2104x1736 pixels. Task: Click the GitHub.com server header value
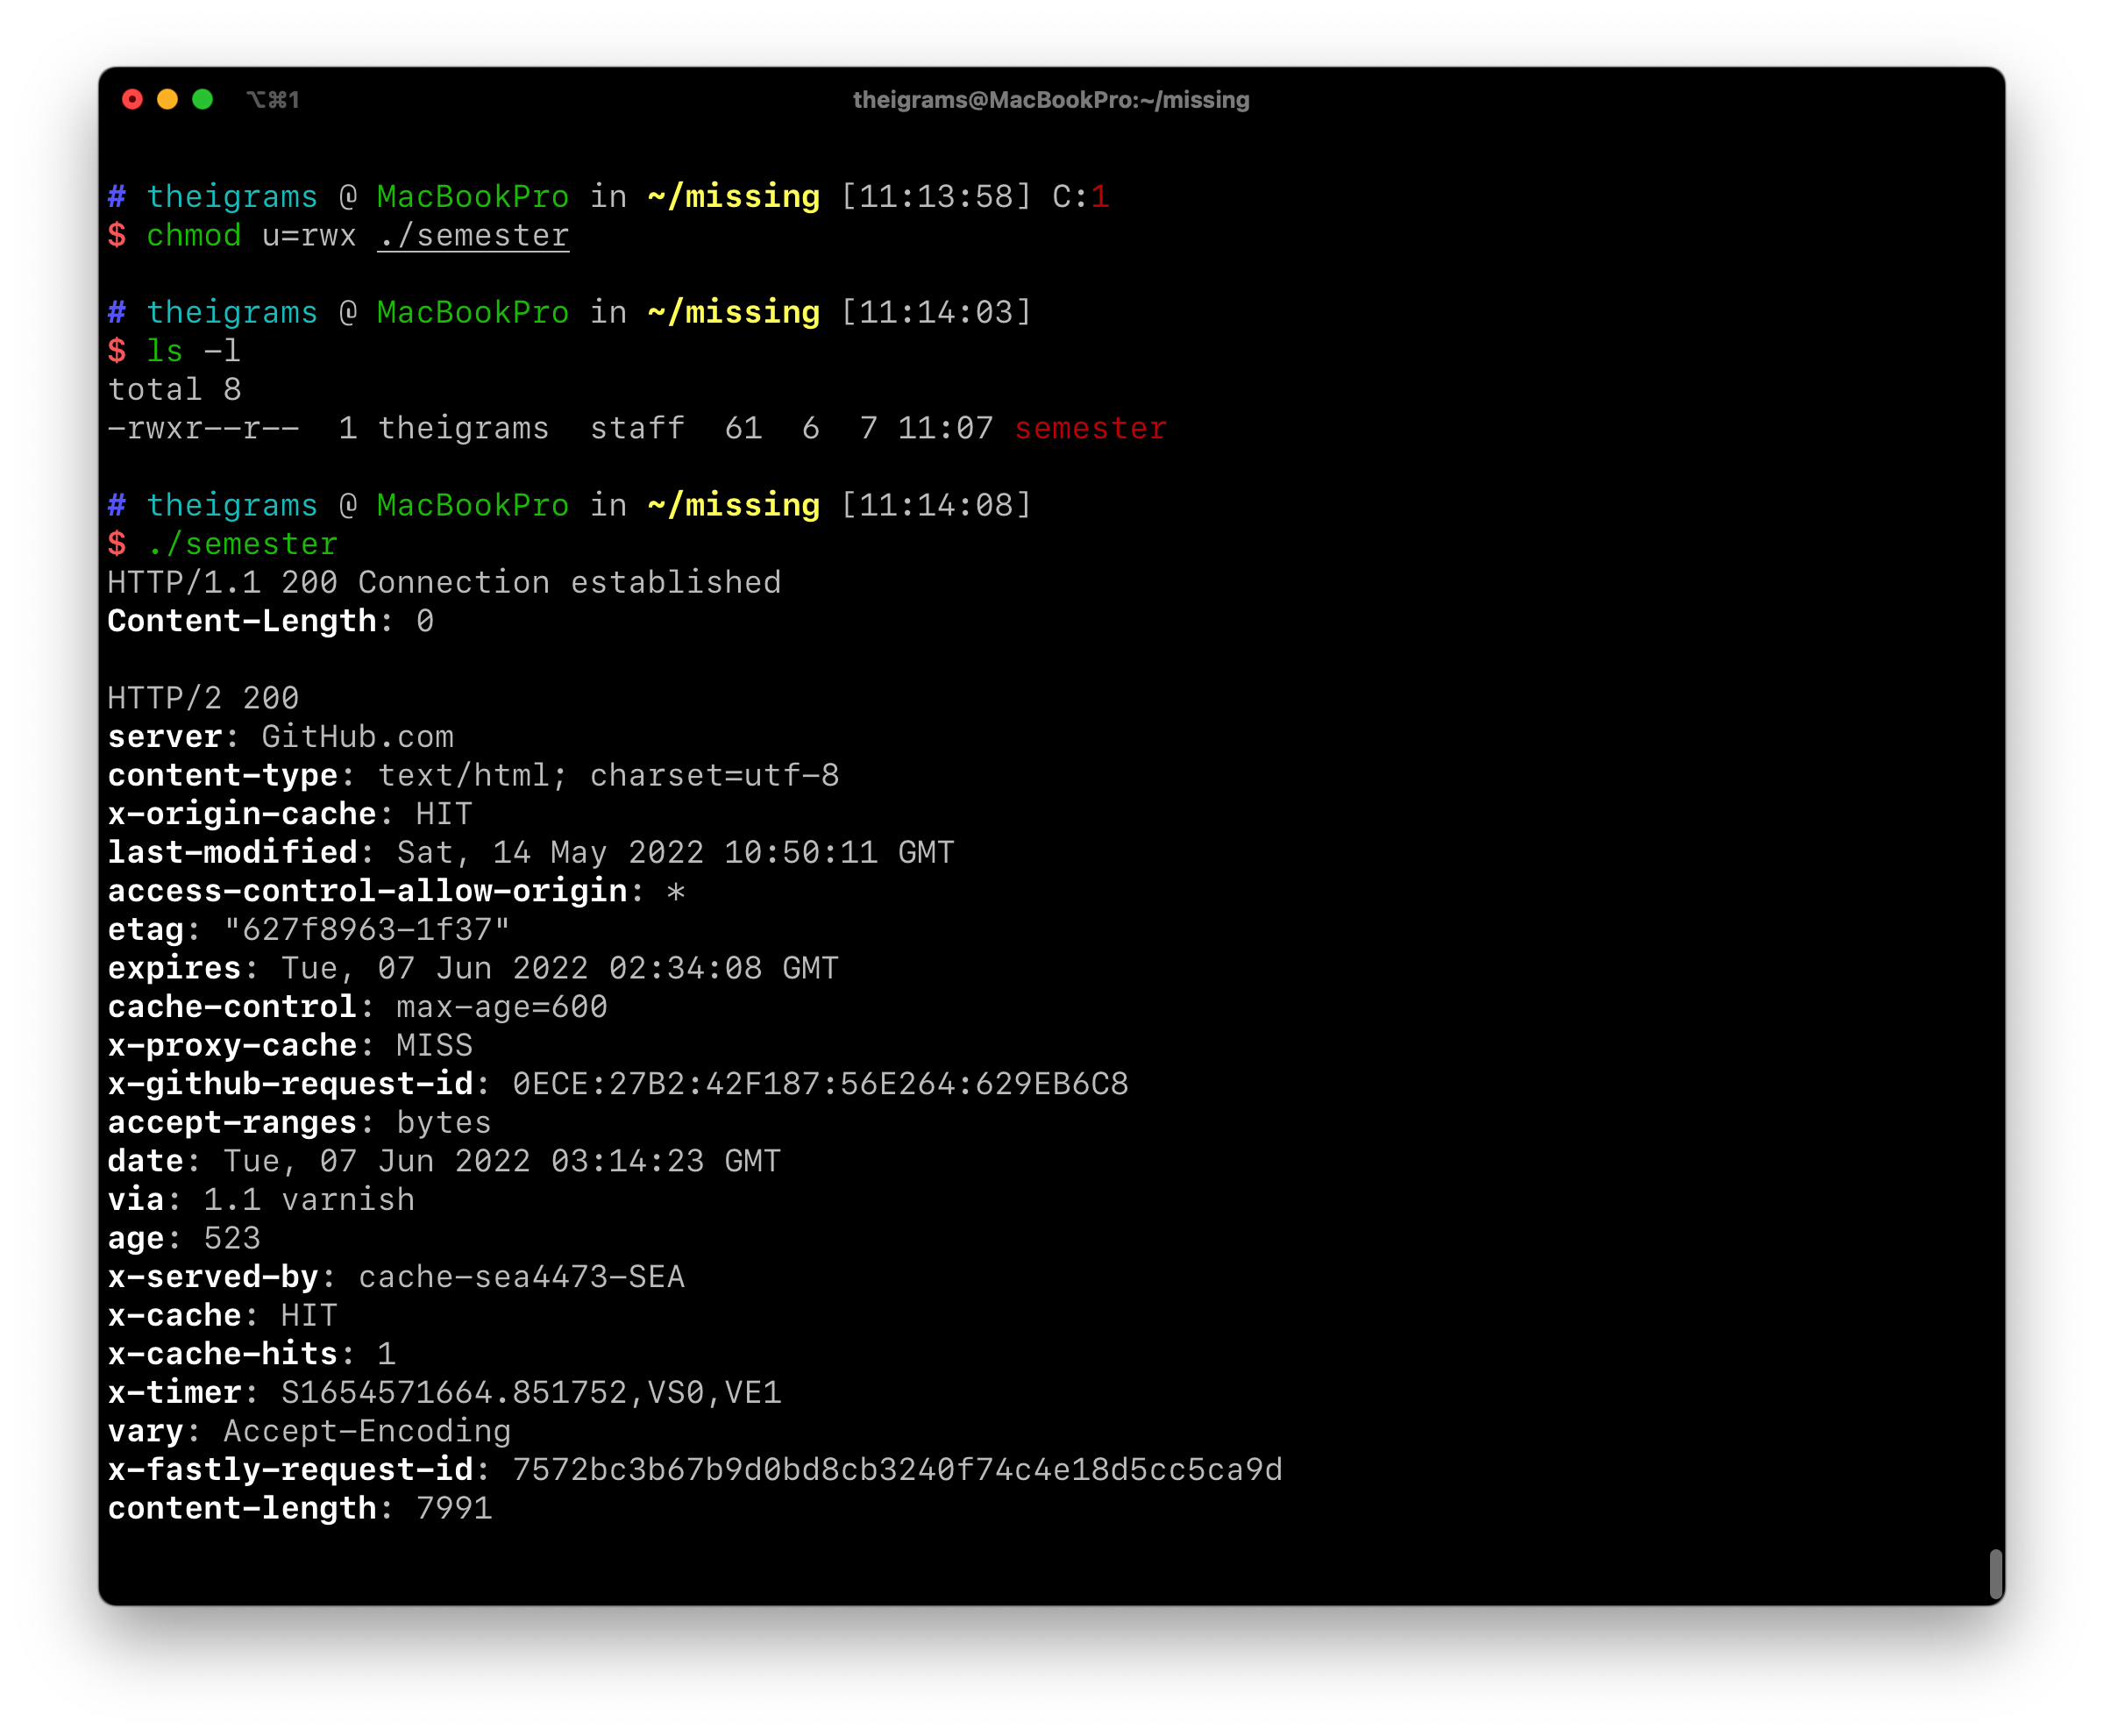coord(357,737)
